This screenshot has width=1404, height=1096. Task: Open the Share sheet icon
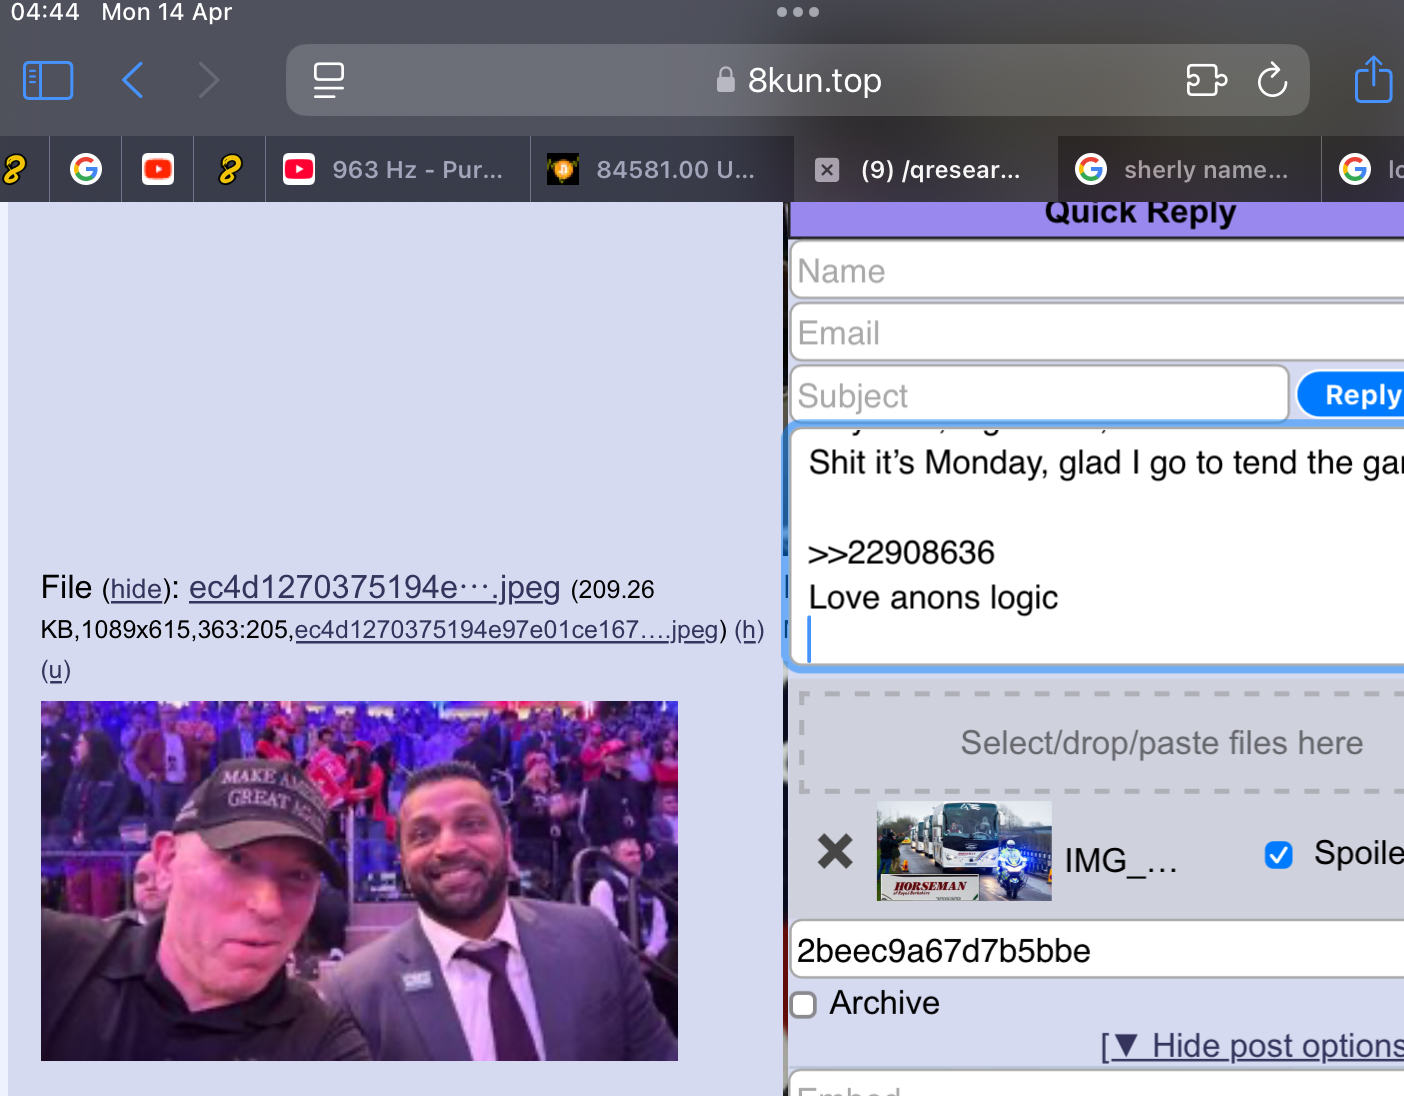(x=1373, y=79)
